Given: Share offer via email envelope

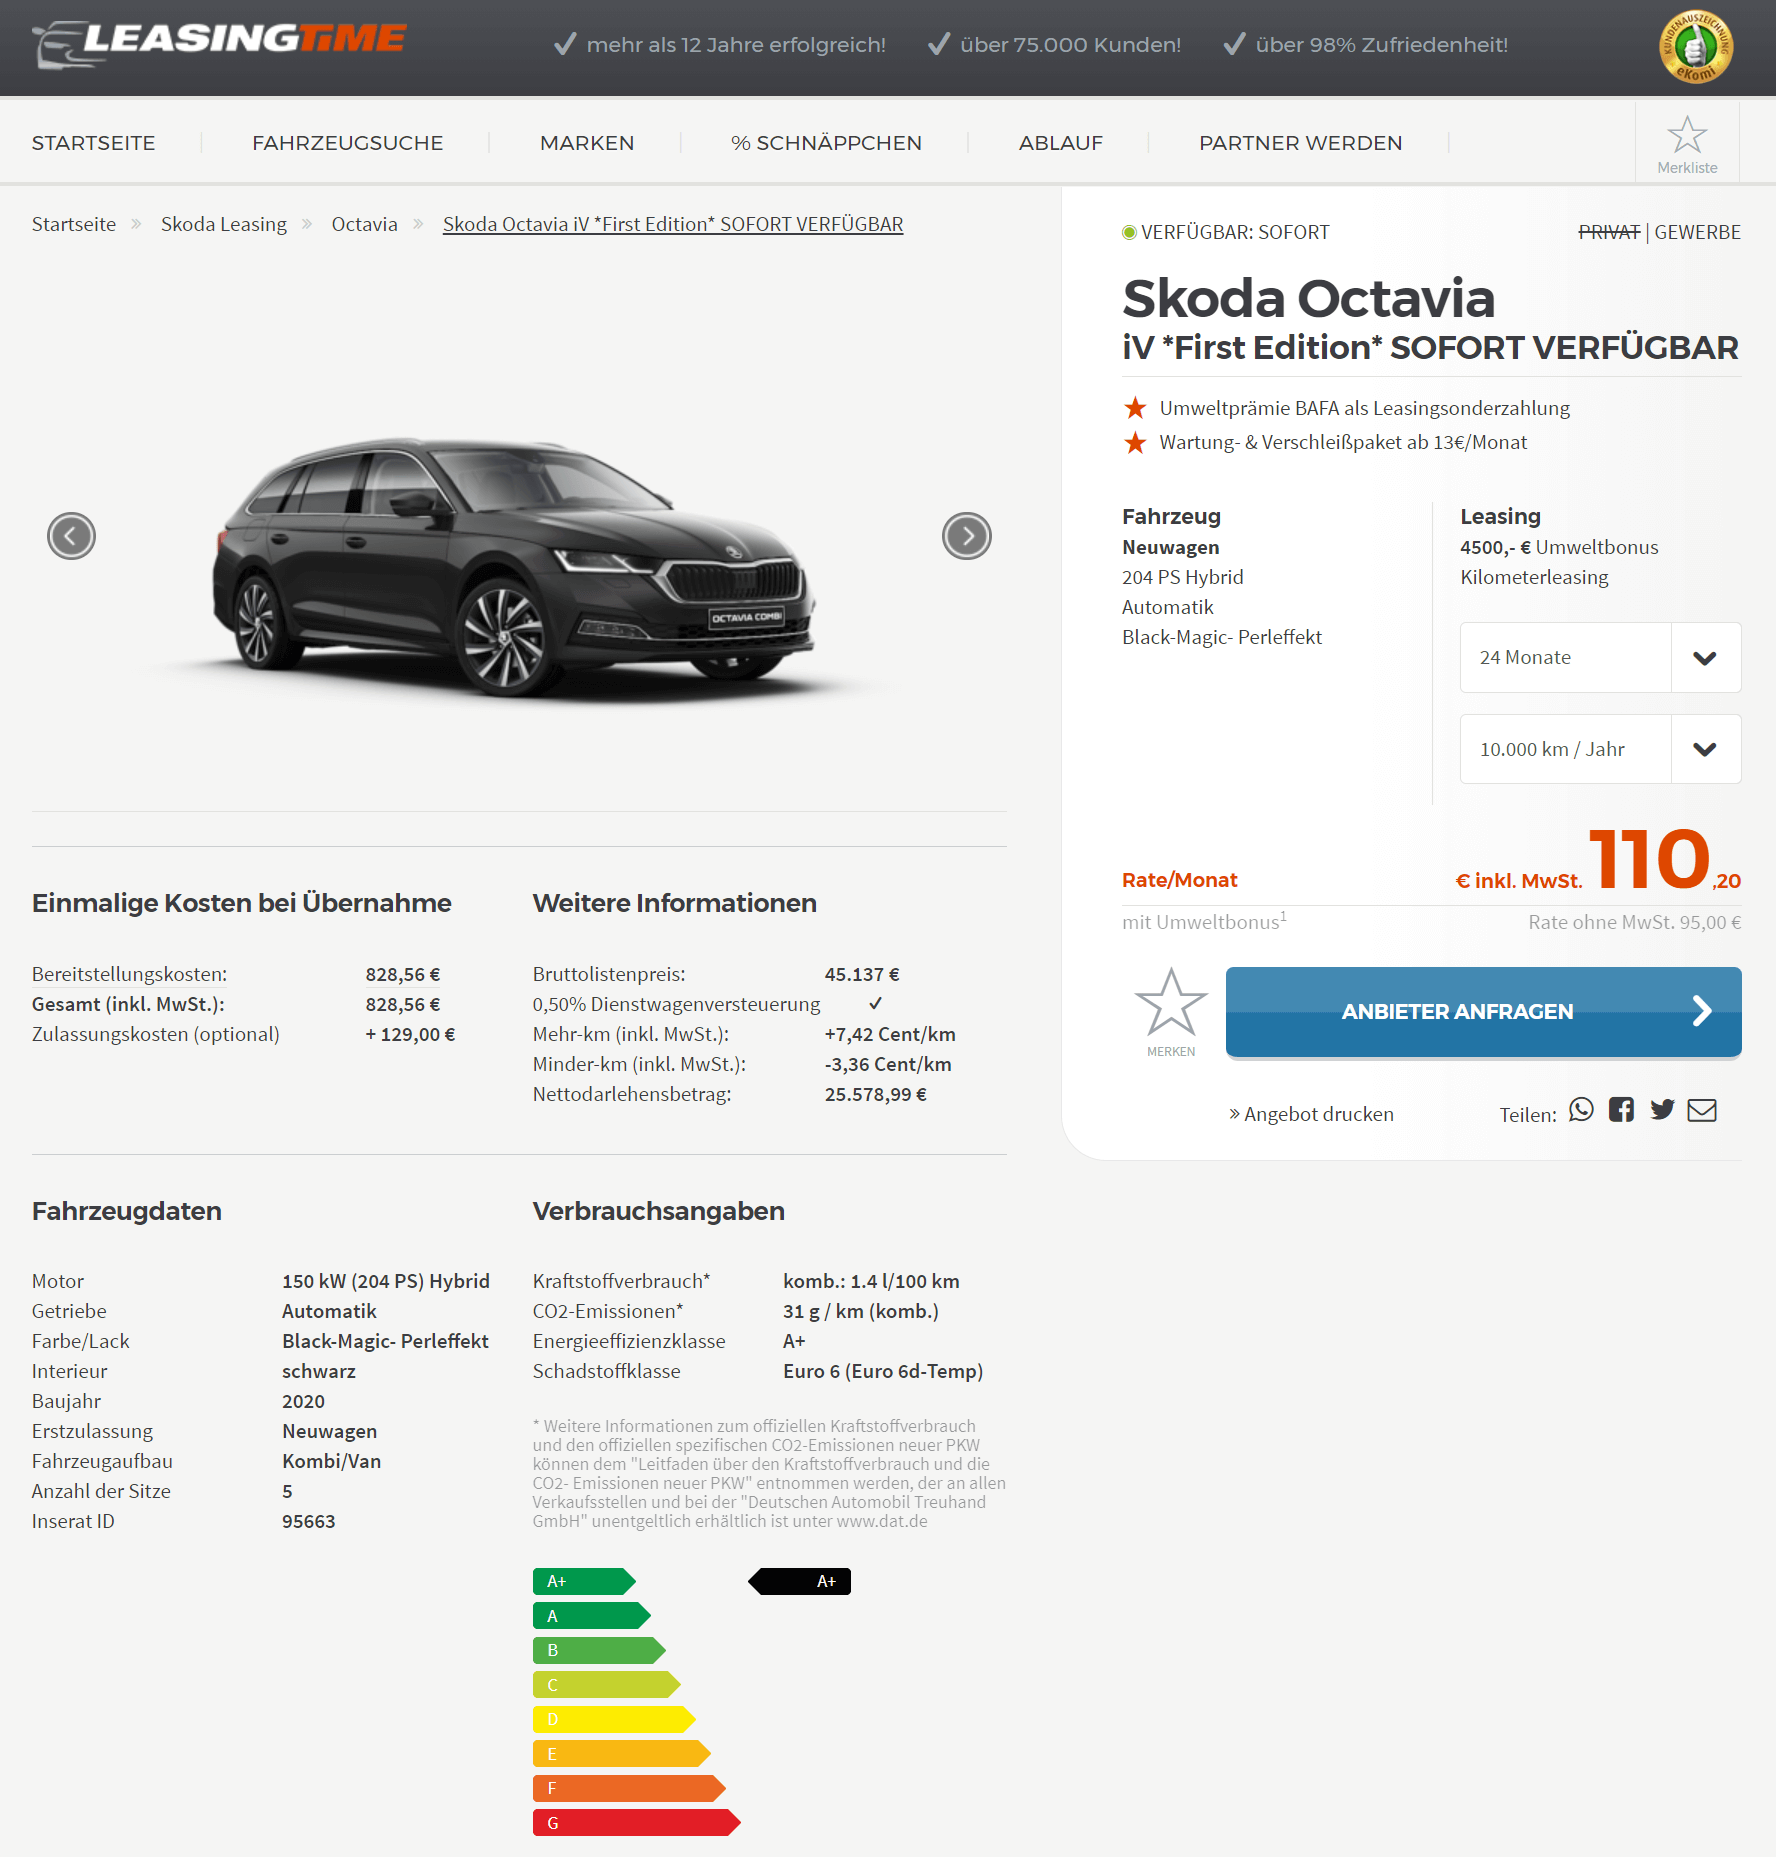Looking at the screenshot, I should pyautogui.click(x=1702, y=1110).
